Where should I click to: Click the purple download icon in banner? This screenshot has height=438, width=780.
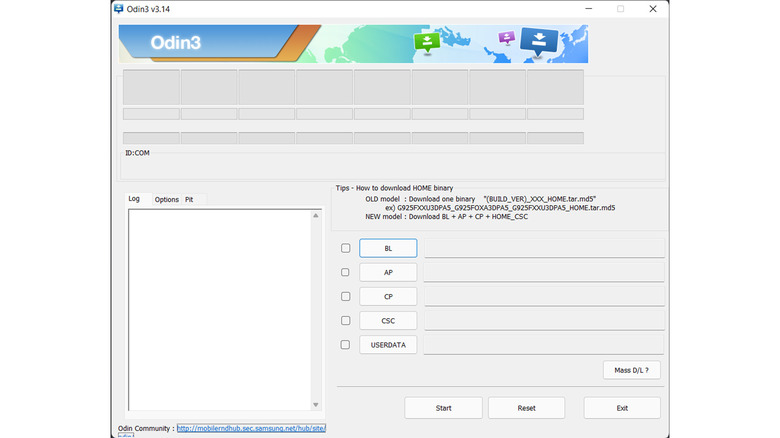pos(506,37)
